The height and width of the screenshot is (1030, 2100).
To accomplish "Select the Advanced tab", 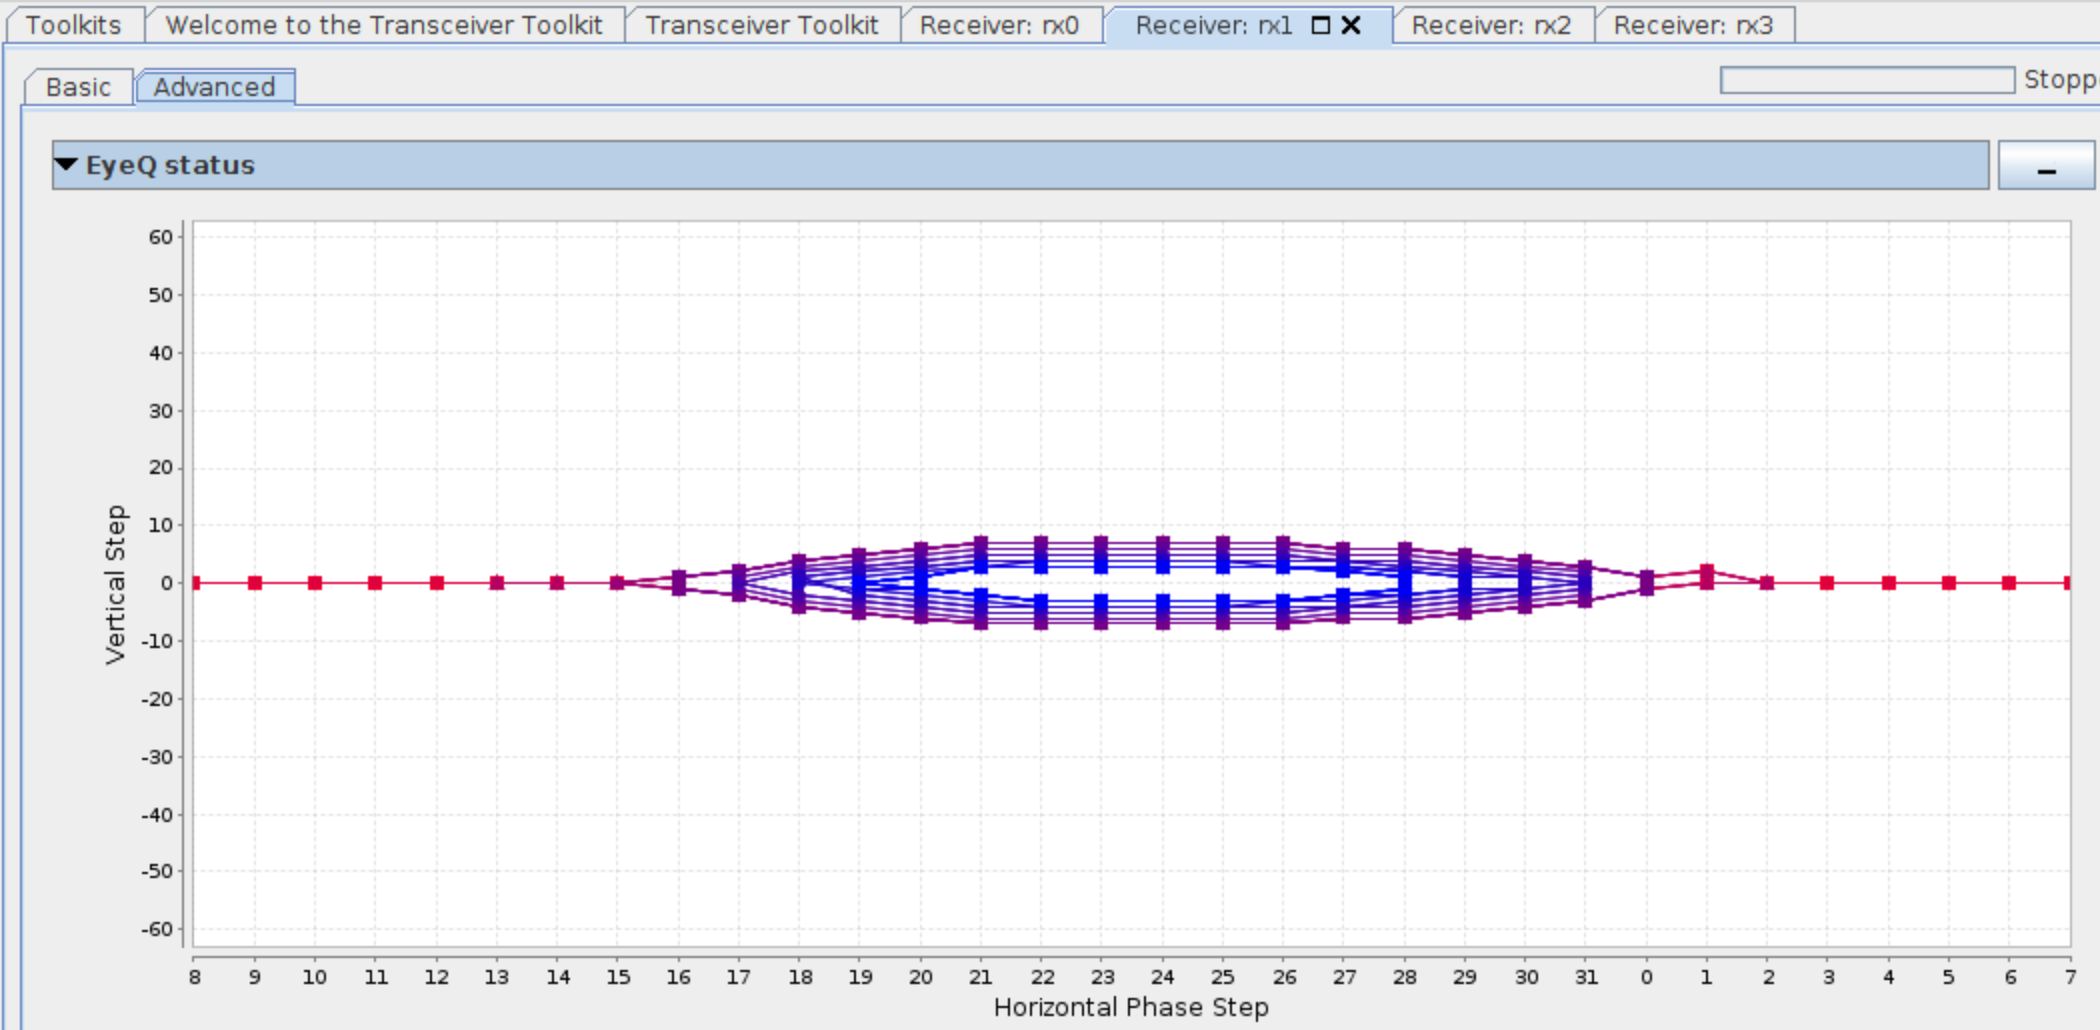I will 214,87.
